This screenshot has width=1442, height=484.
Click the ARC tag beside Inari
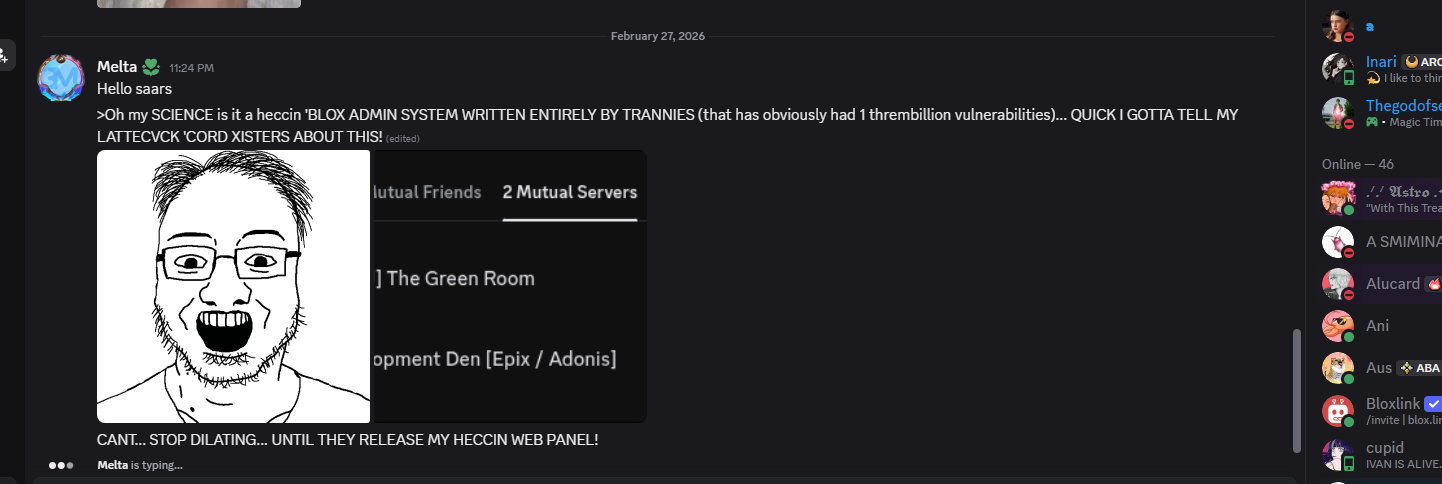(1422, 62)
